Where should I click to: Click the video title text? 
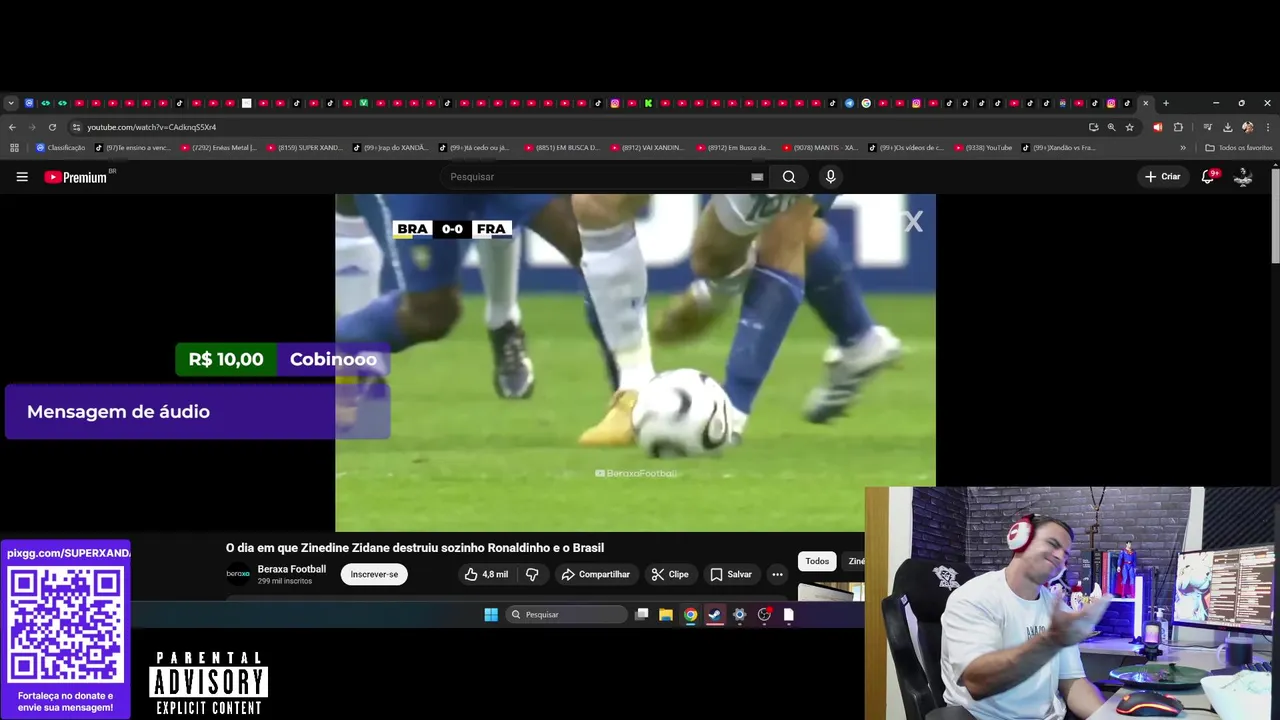point(415,548)
